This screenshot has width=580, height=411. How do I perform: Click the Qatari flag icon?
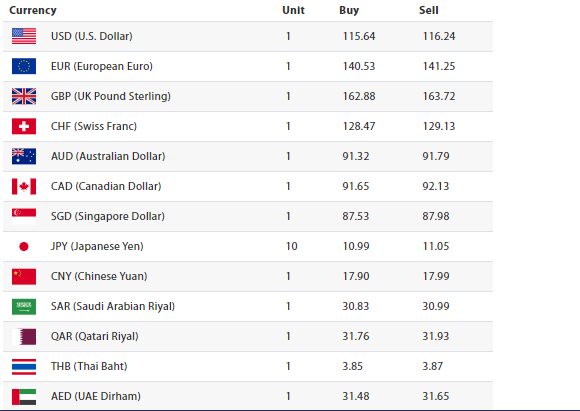[x=24, y=336]
